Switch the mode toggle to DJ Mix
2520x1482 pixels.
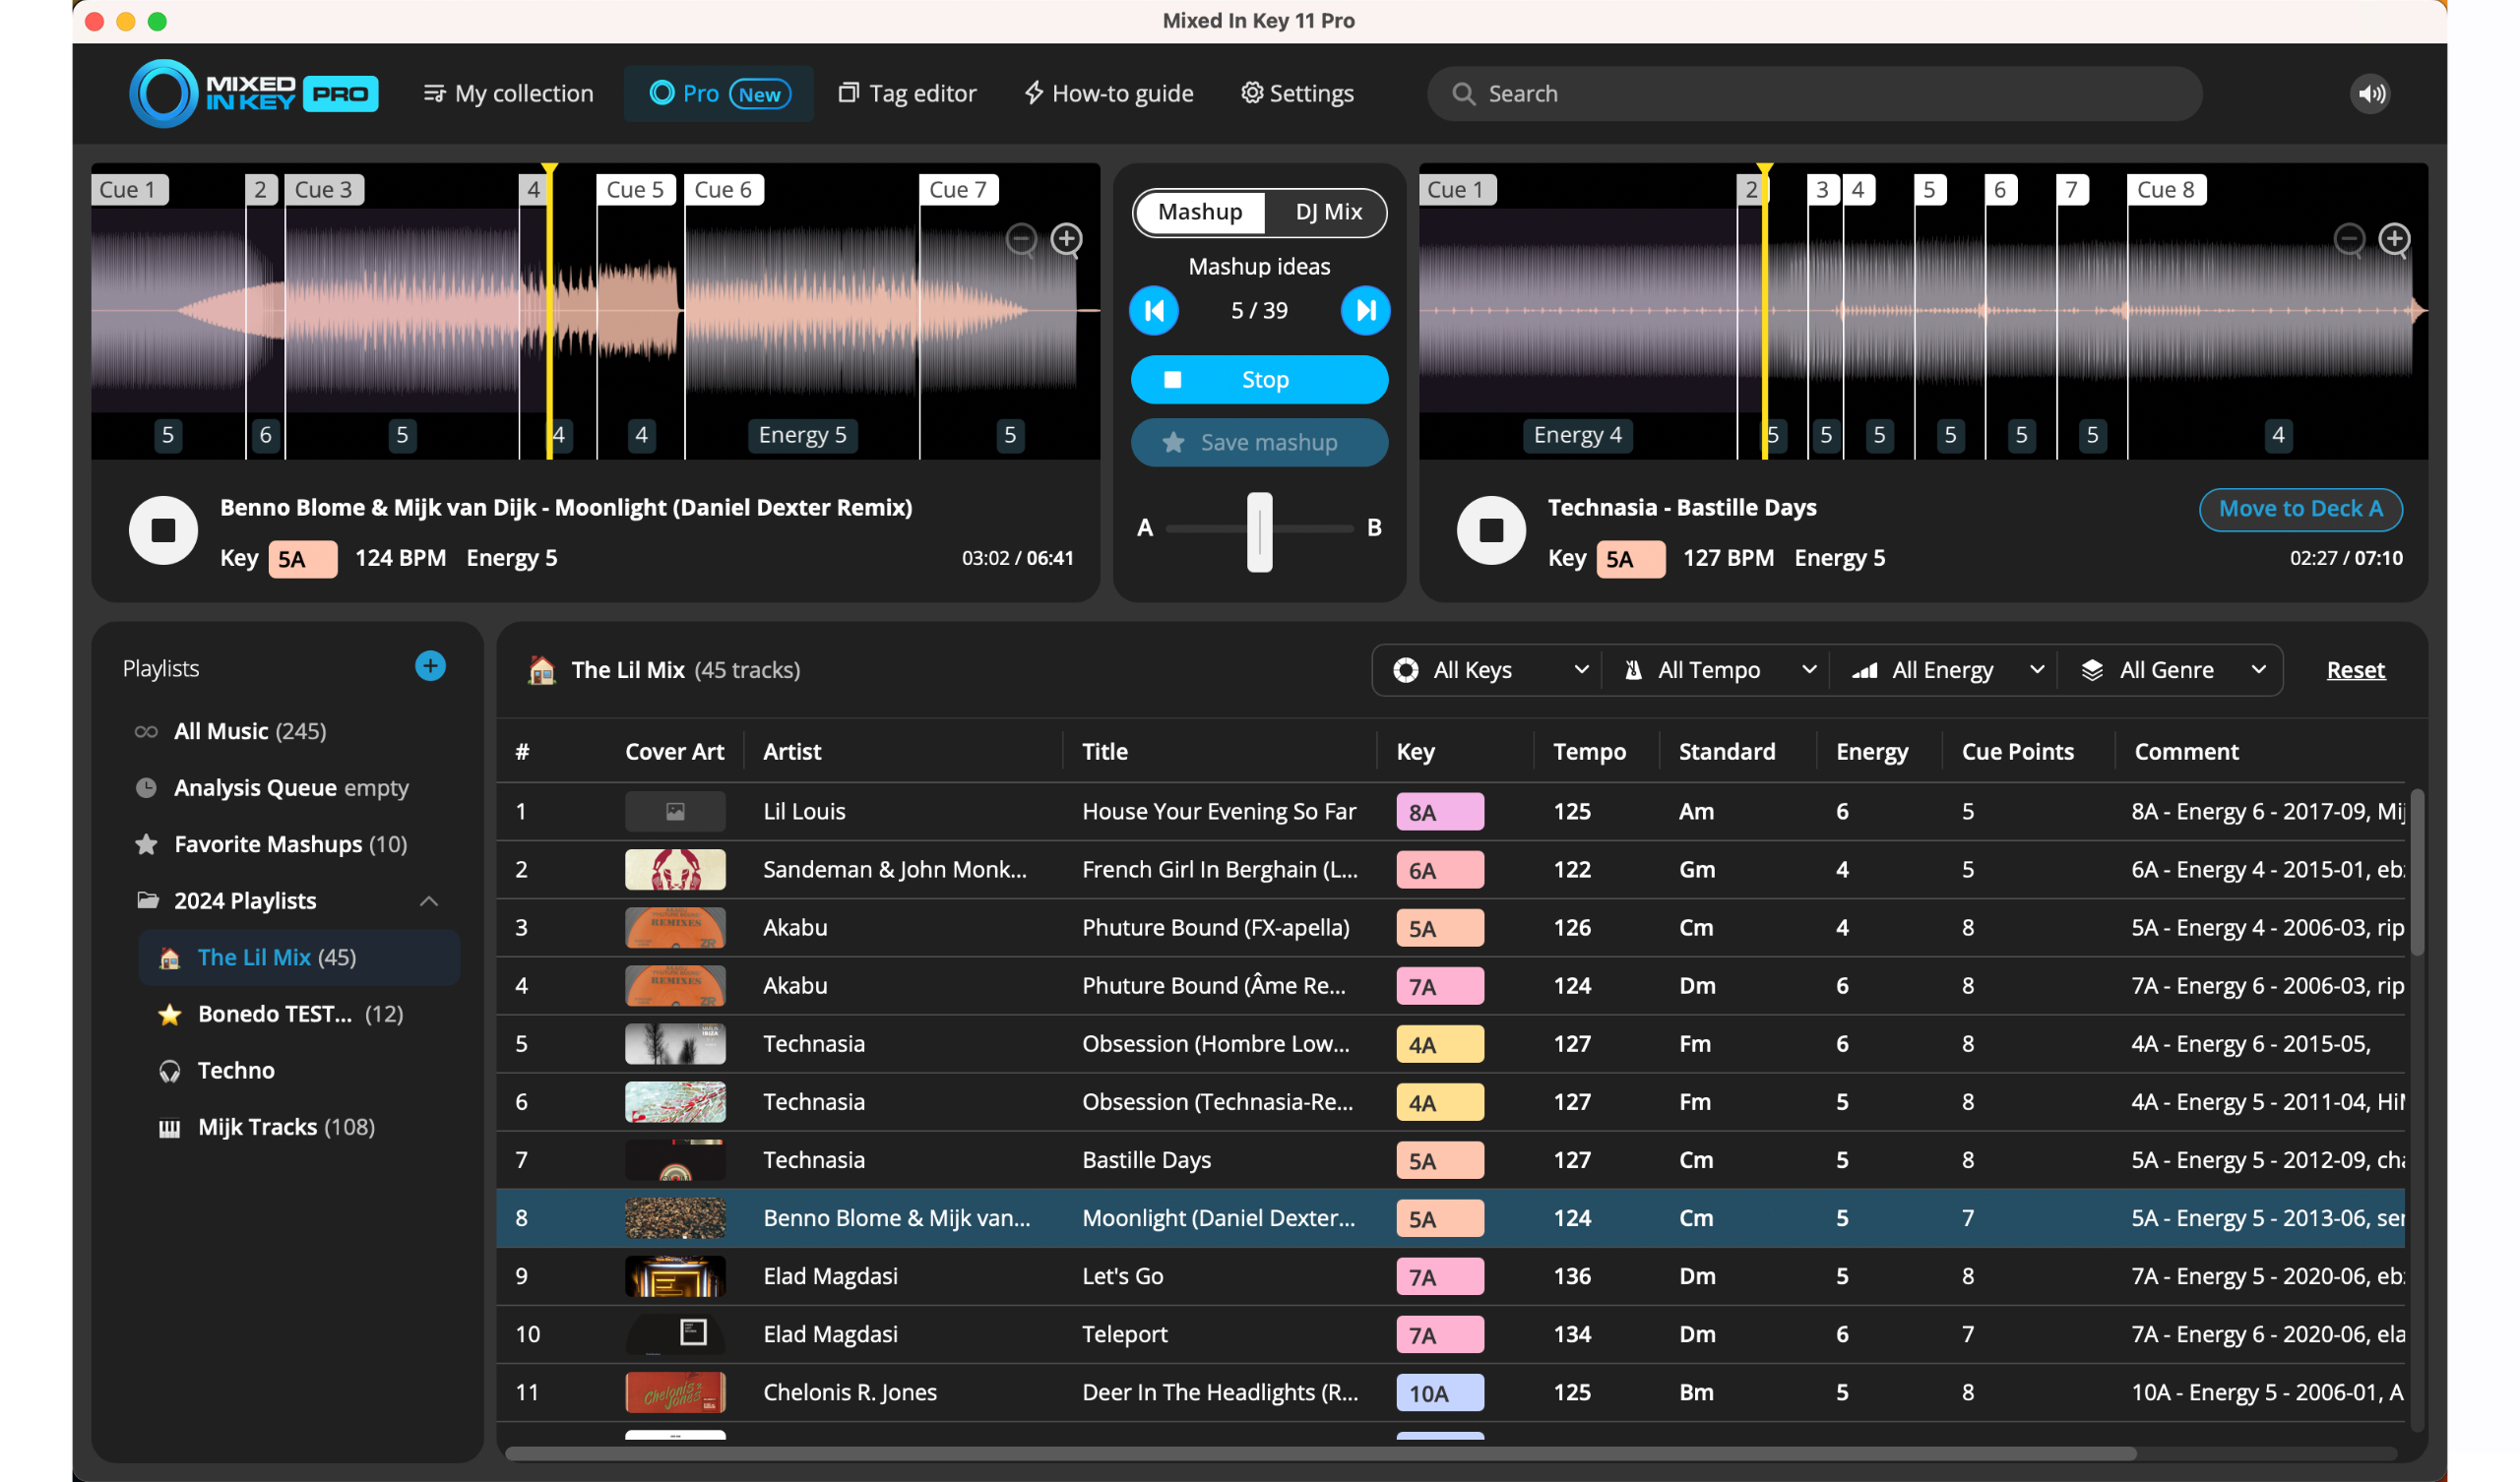tap(1326, 212)
